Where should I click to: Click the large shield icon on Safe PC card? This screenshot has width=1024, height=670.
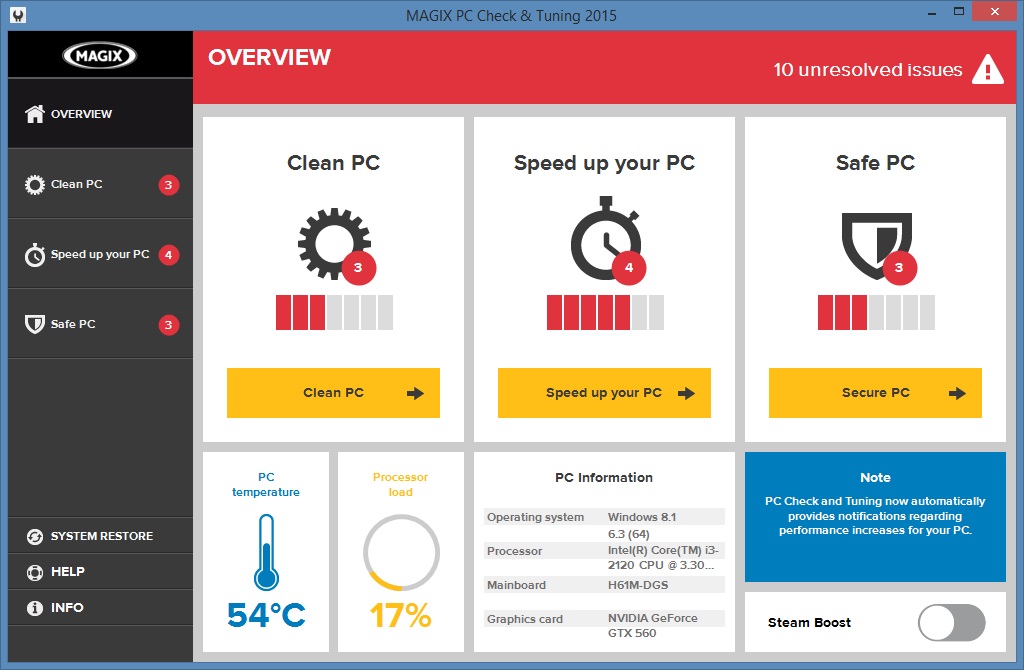[876, 245]
